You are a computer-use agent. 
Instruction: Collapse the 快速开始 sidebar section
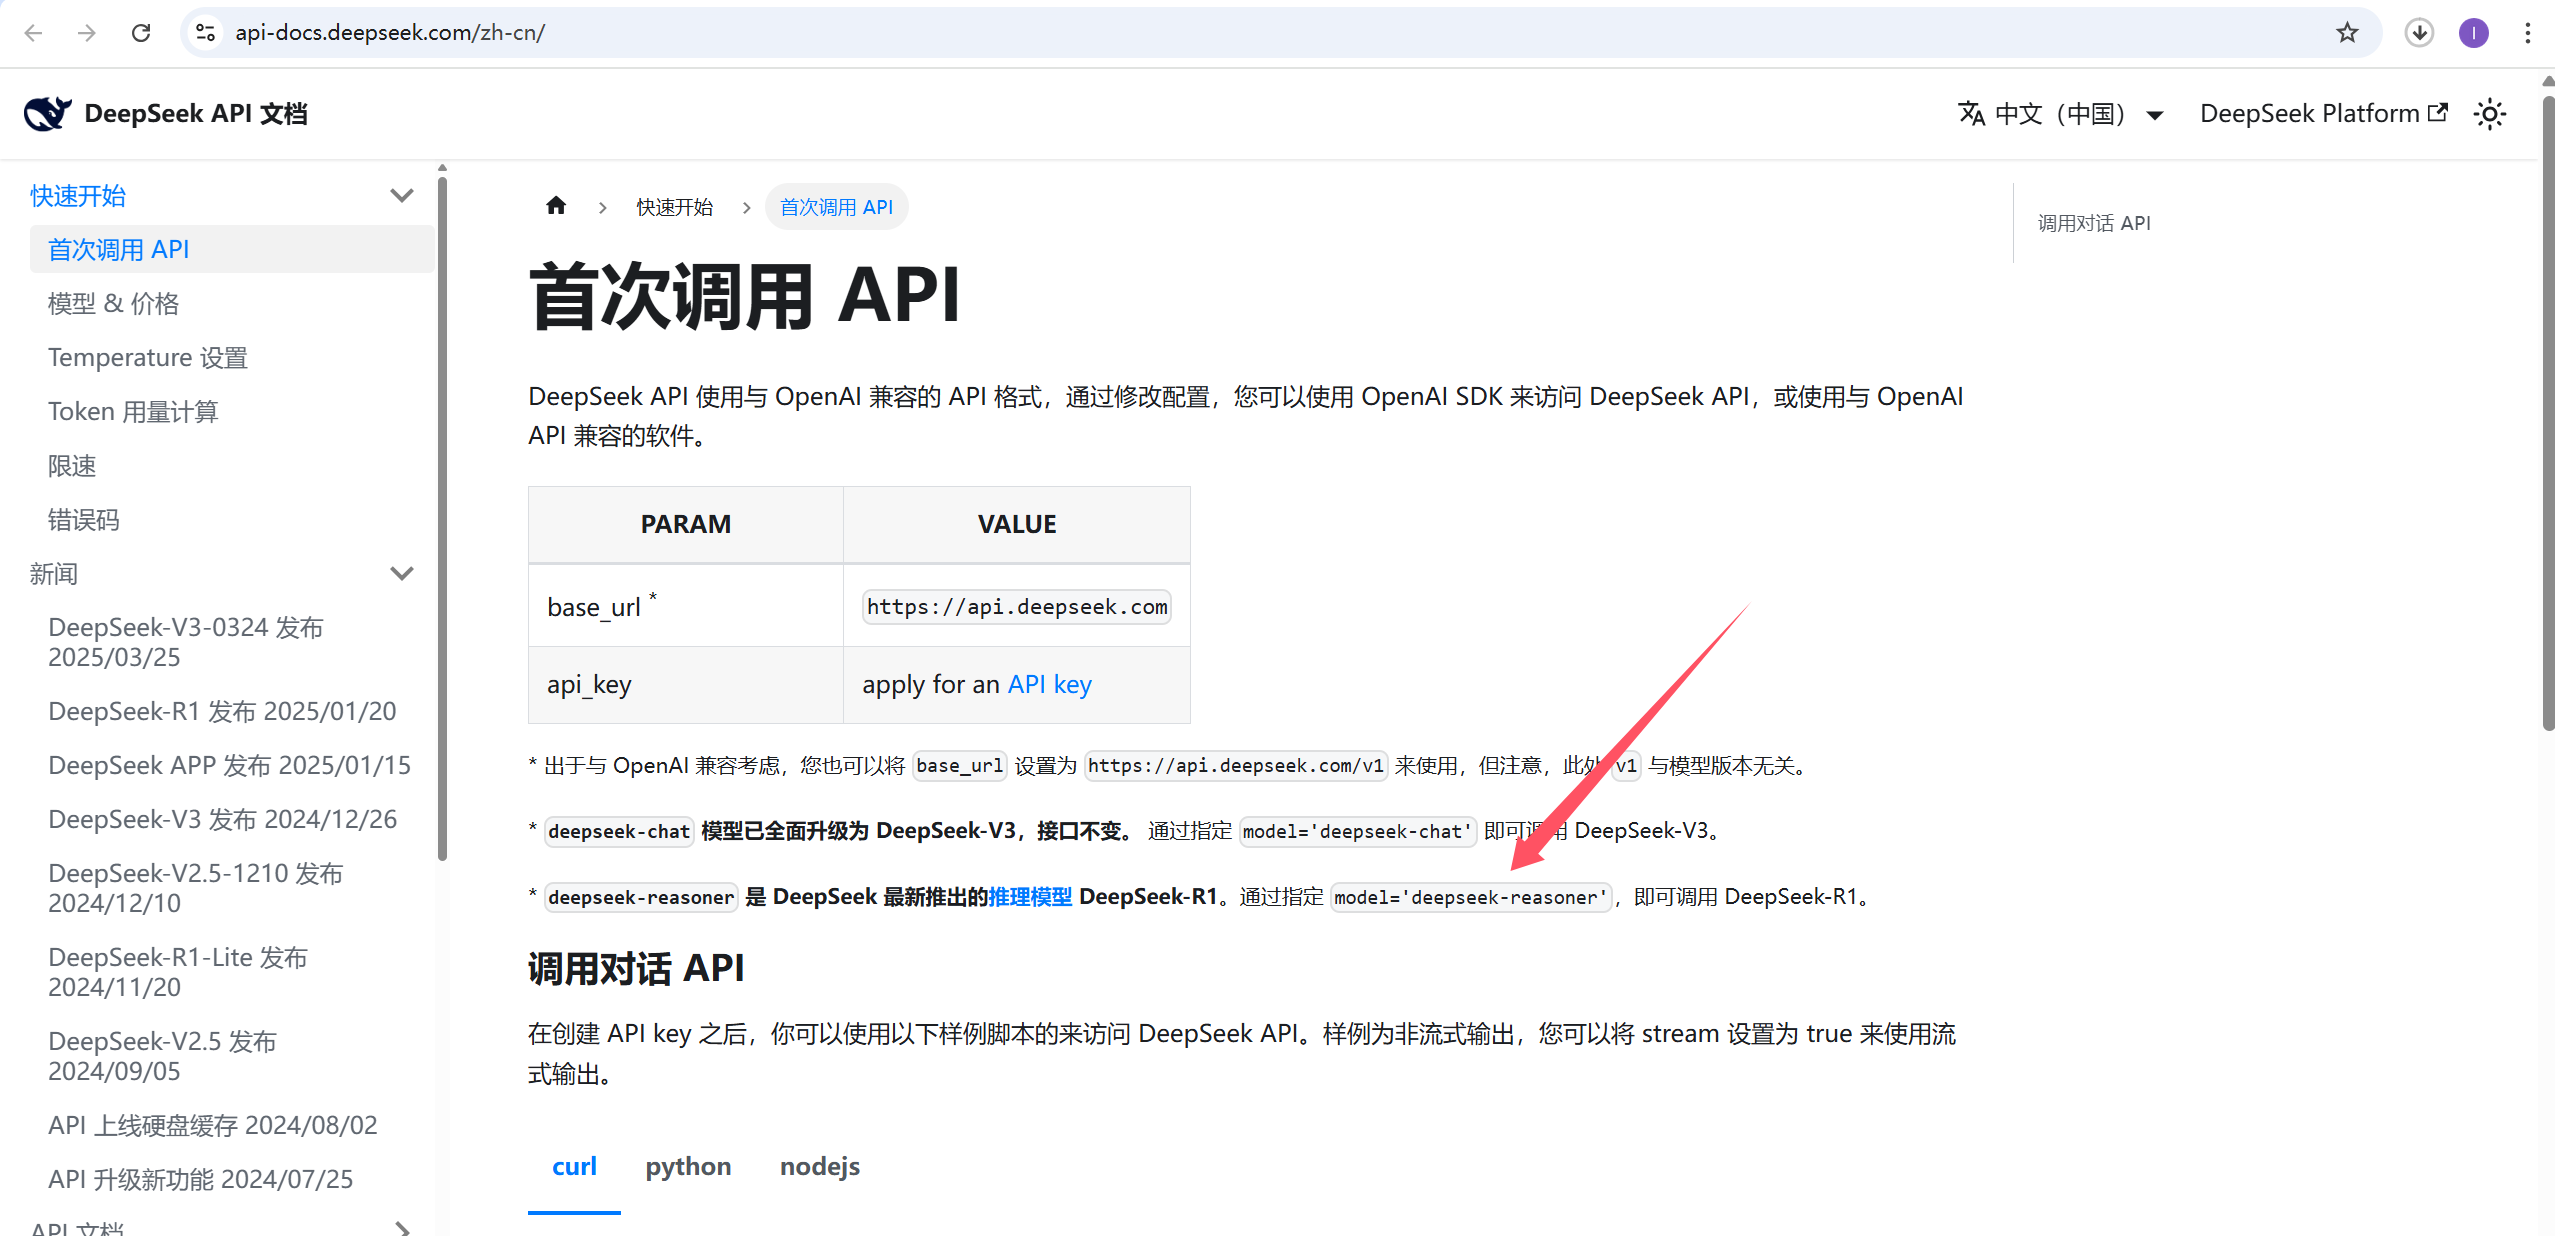[x=402, y=195]
